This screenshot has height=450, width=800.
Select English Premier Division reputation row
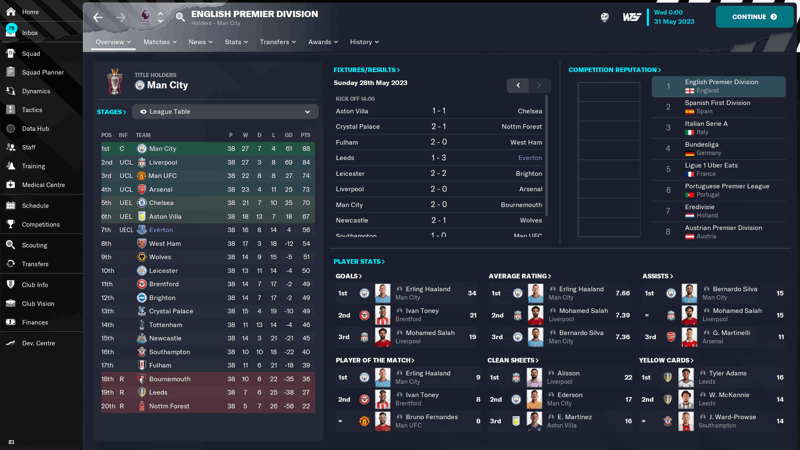click(718, 86)
